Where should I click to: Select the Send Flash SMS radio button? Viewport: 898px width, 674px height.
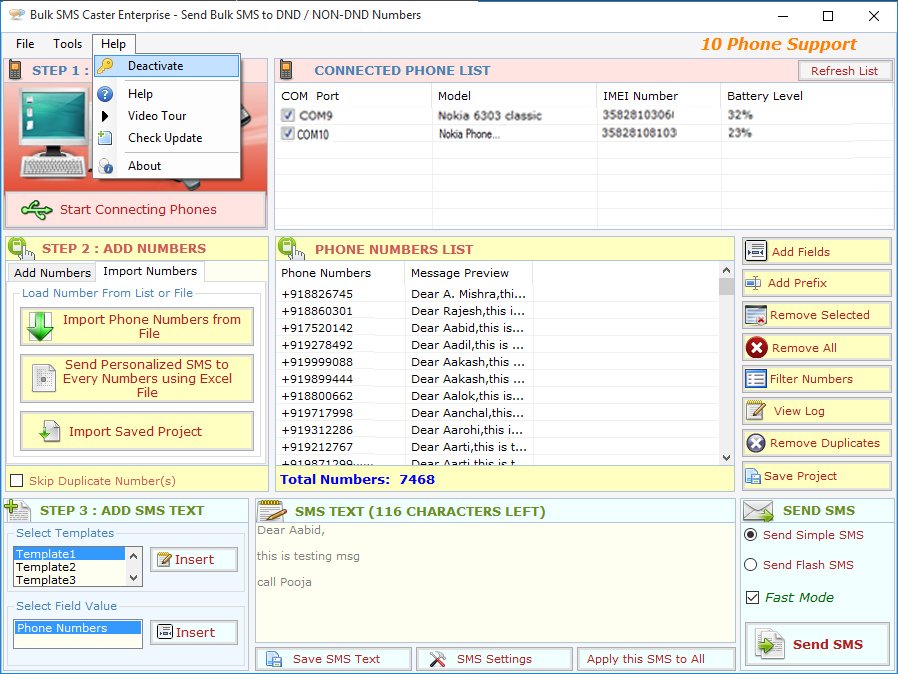[x=751, y=565]
